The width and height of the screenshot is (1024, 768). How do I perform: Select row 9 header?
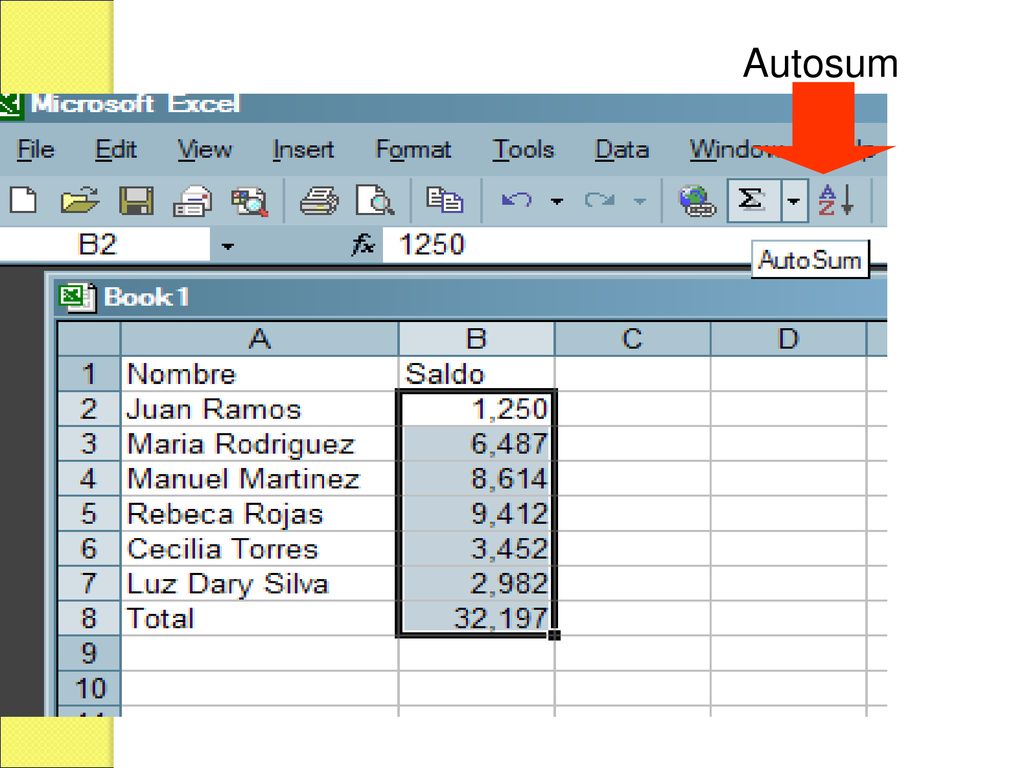[89, 653]
